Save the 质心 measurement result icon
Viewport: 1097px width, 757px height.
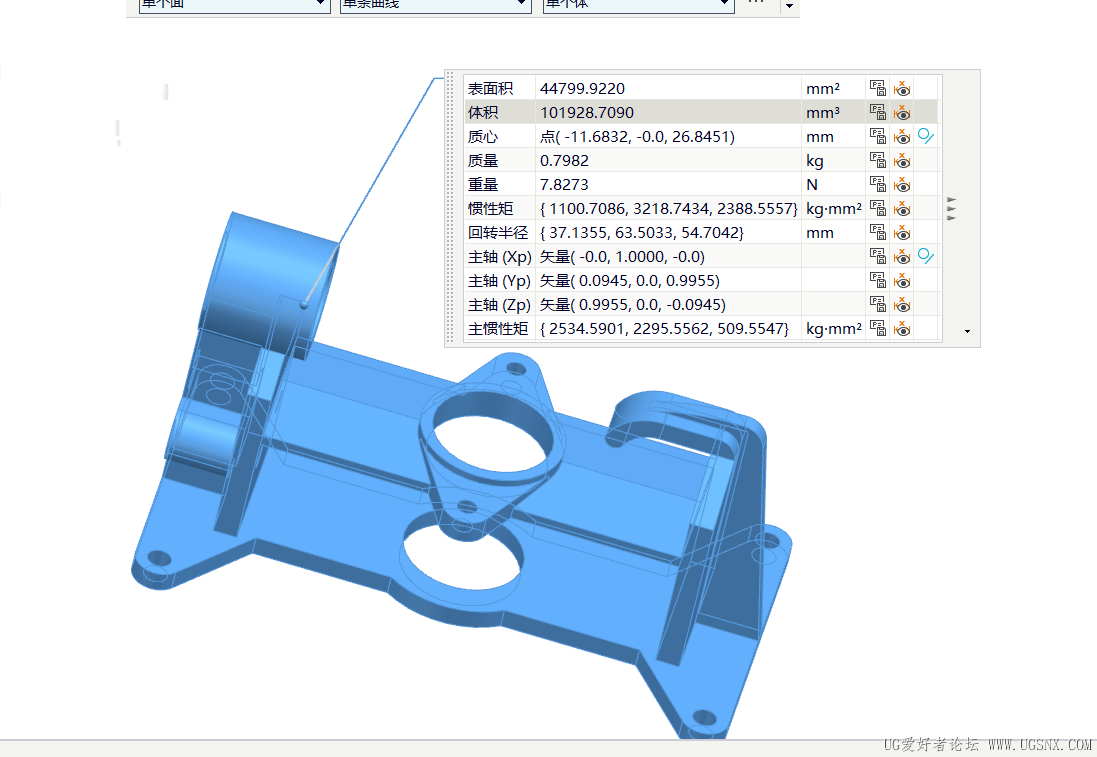point(877,136)
